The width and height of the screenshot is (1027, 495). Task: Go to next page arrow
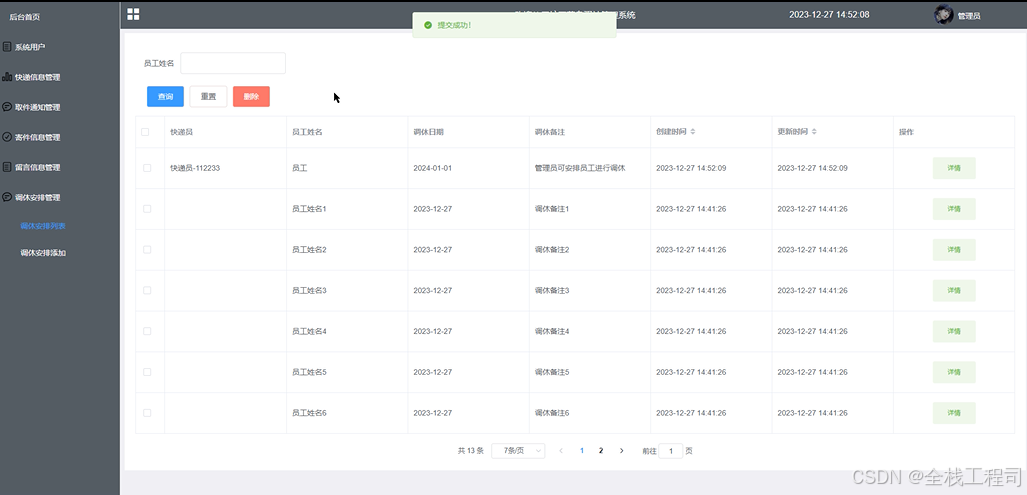622,450
